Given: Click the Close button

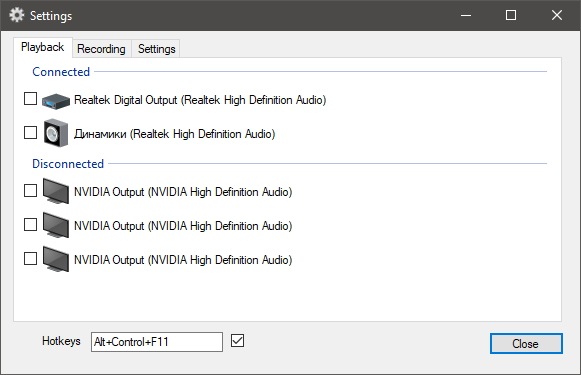Looking at the screenshot, I should (526, 344).
